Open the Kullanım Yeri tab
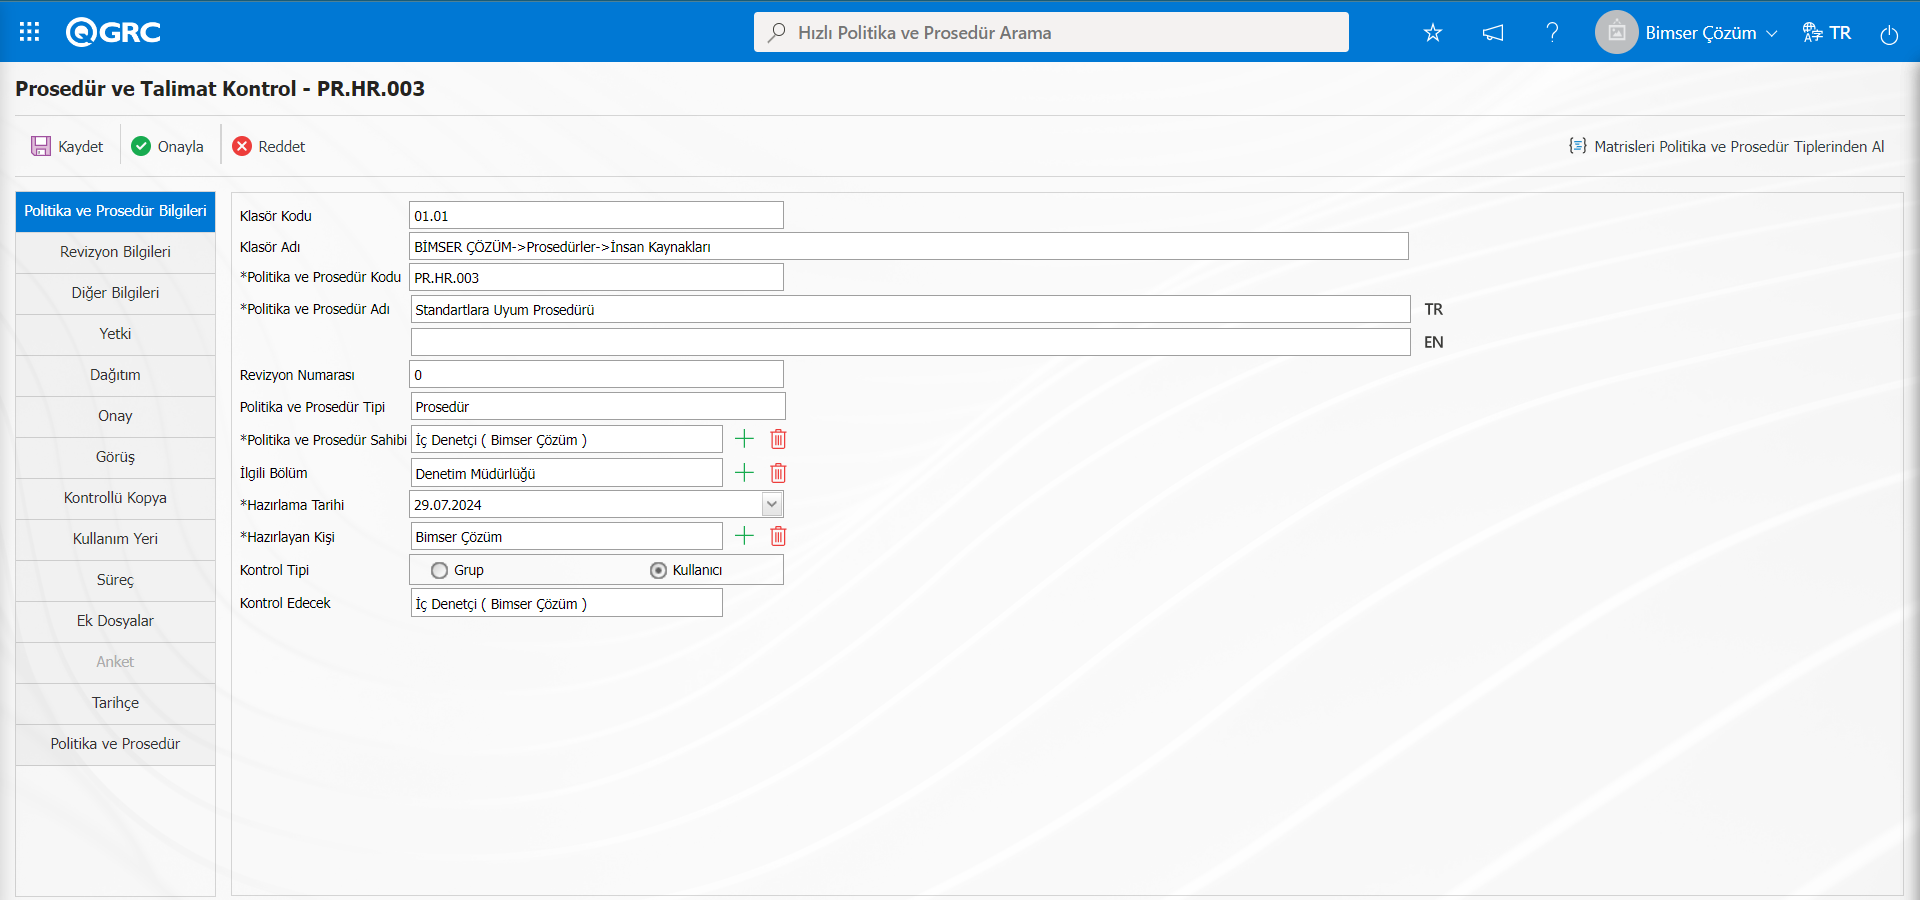1920x900 pixels. (x=115, y=539)
